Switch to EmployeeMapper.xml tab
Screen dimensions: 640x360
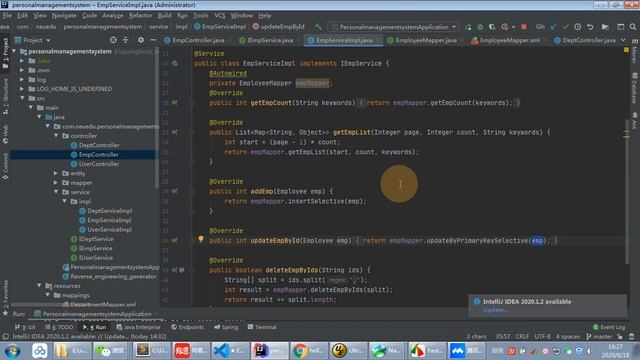(505, 40)
